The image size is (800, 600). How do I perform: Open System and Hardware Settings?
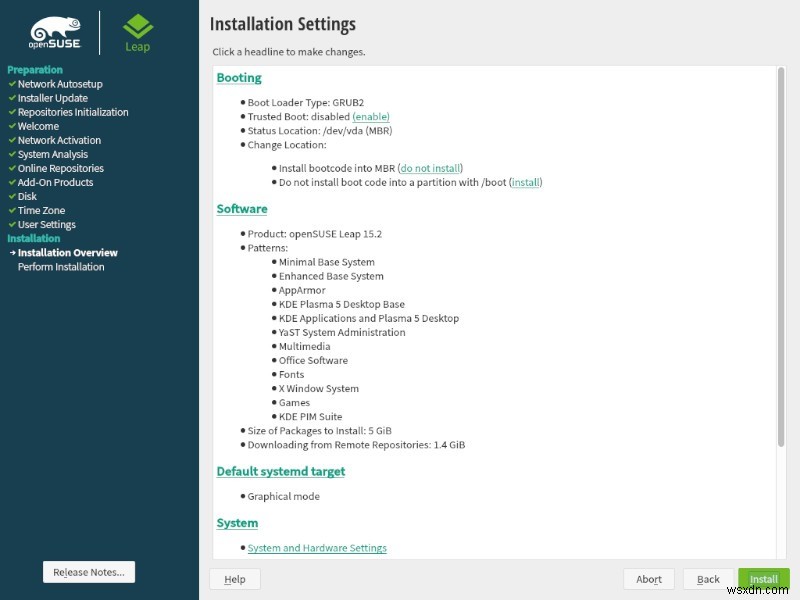coord(317,548)
